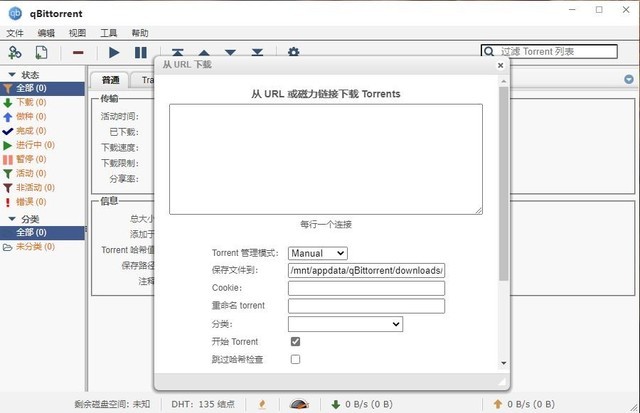
Task: Click the dialog scrollbar down arrow
Action: tap(504, 363)
